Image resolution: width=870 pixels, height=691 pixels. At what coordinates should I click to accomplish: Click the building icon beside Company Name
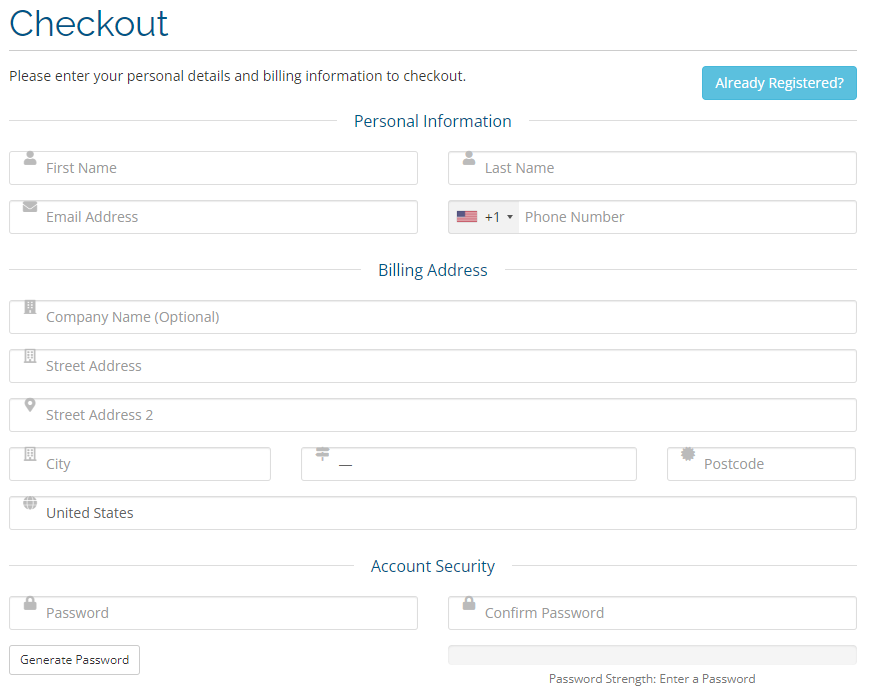coord(30,307)
